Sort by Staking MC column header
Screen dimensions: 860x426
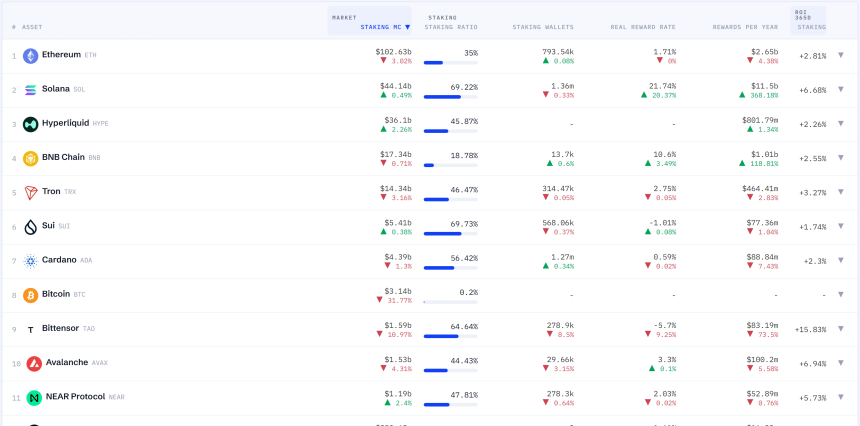[x=385, y=27]
